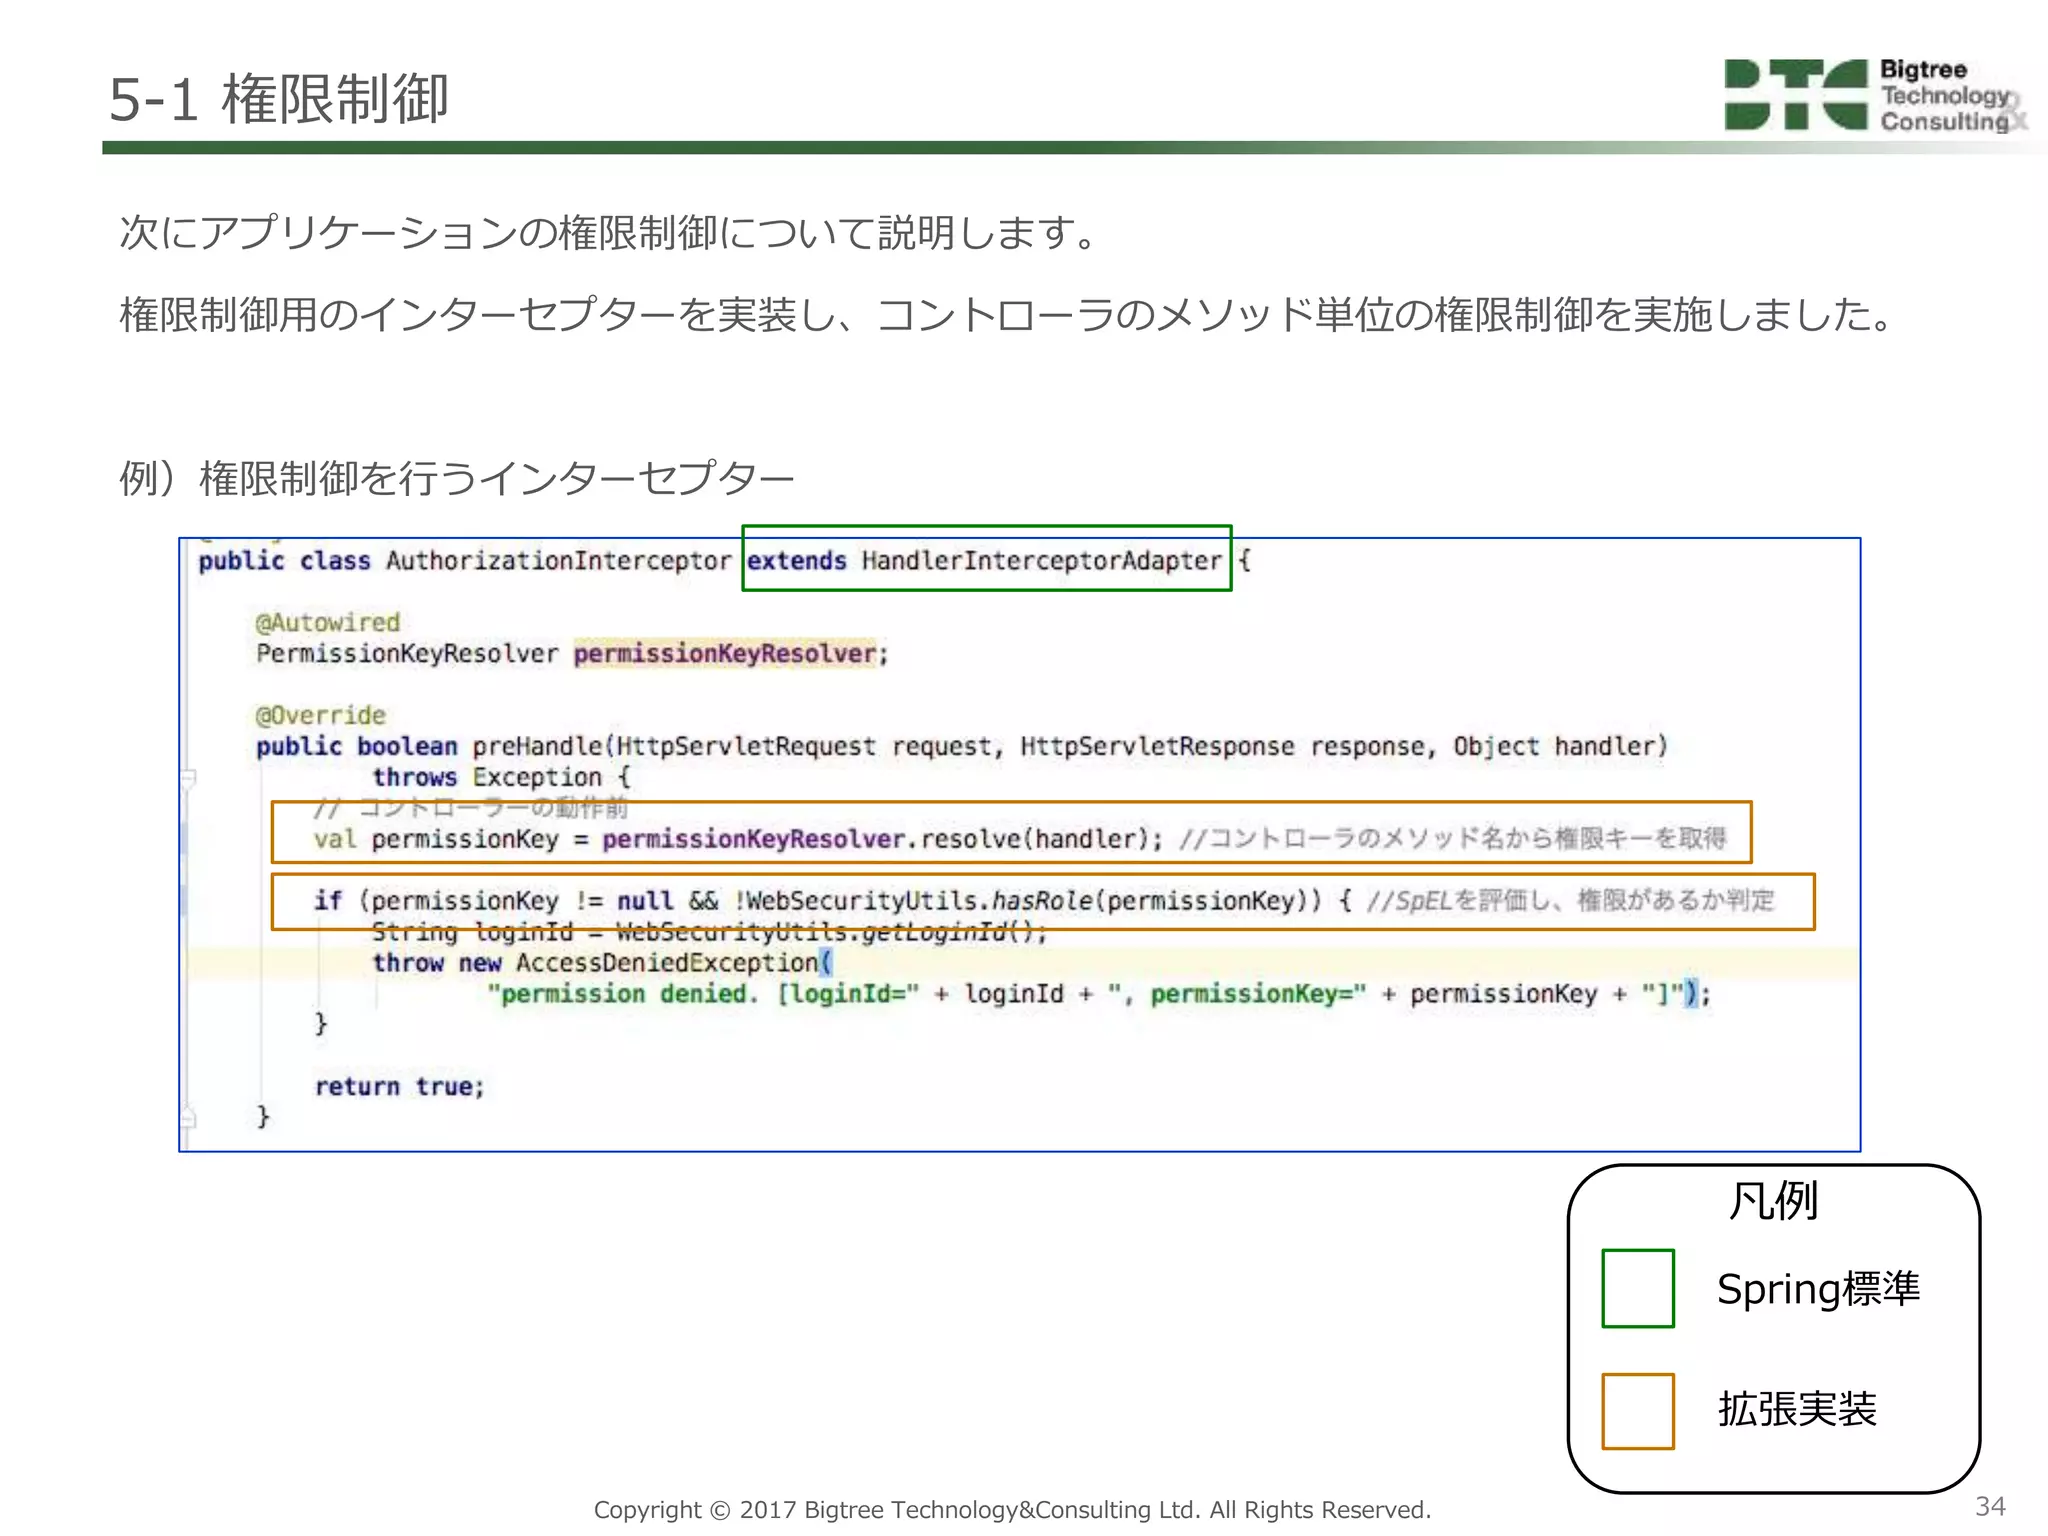The image size is (2048, 1536).
Task: Click the fold marker beside the method's closing brace
Action: [188, 1118]
